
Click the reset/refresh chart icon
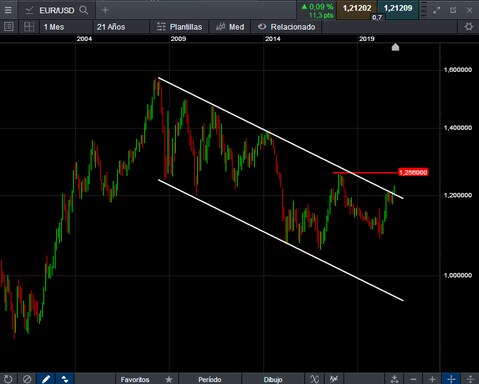pos(8,379)
